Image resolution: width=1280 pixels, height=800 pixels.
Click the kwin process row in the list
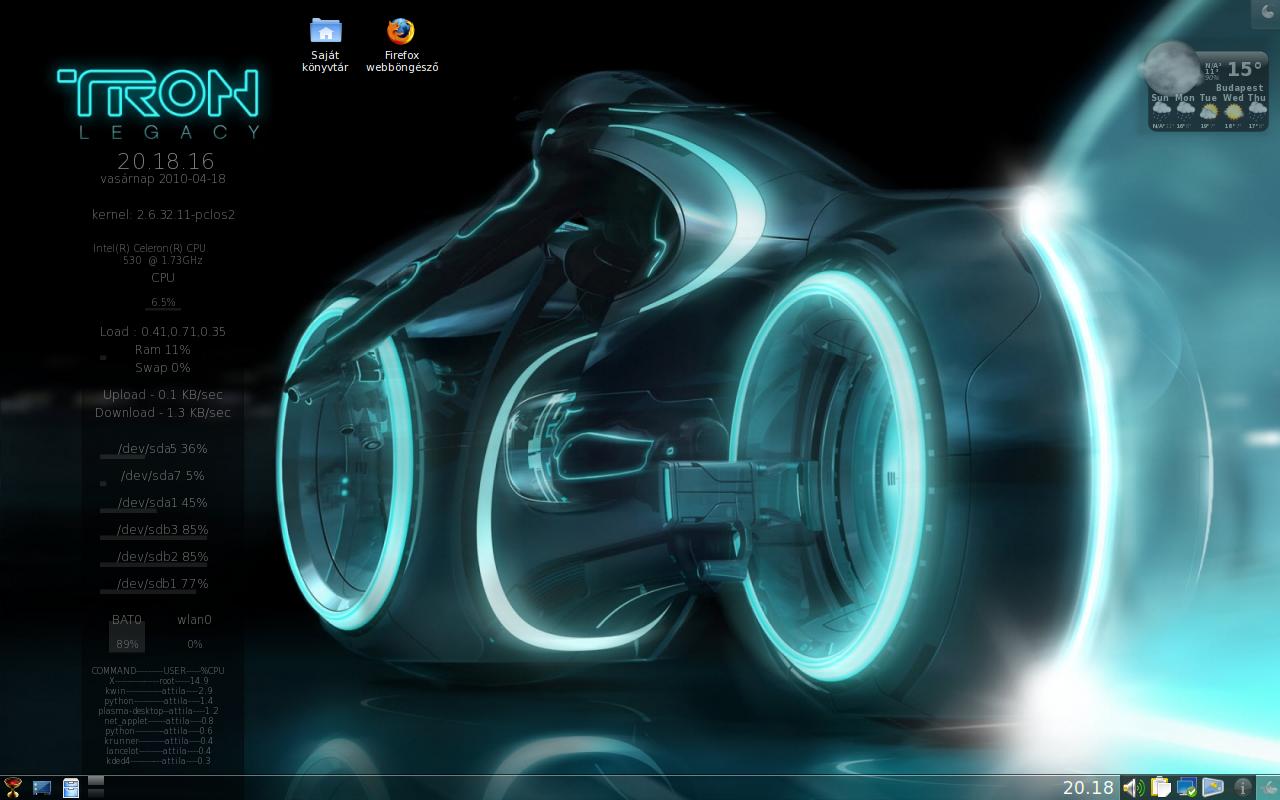158,691
